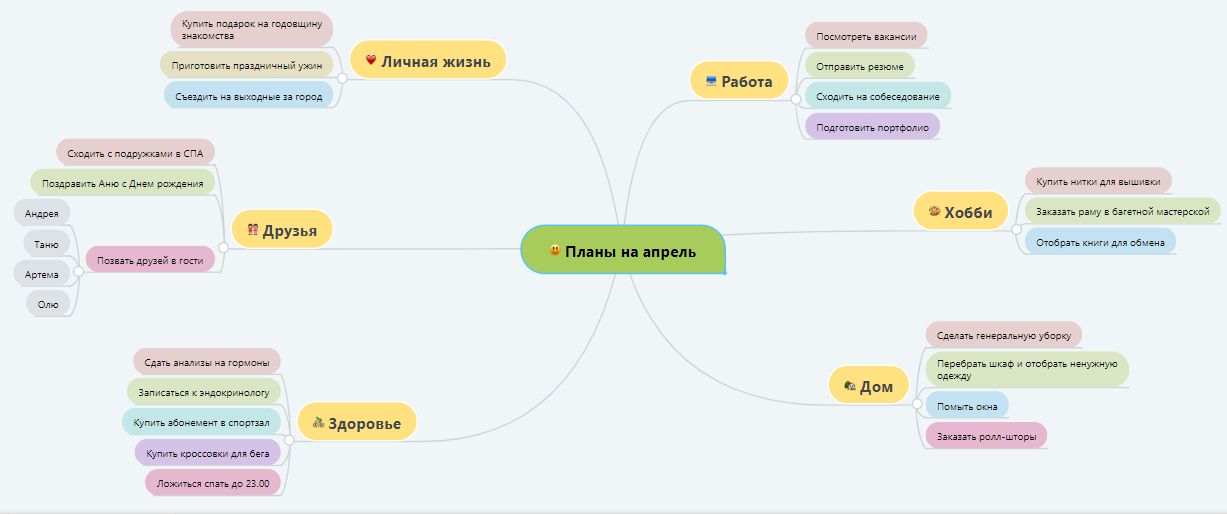
Task: Click the heart icon on Личная жизнь
Action: click(371, 61)
